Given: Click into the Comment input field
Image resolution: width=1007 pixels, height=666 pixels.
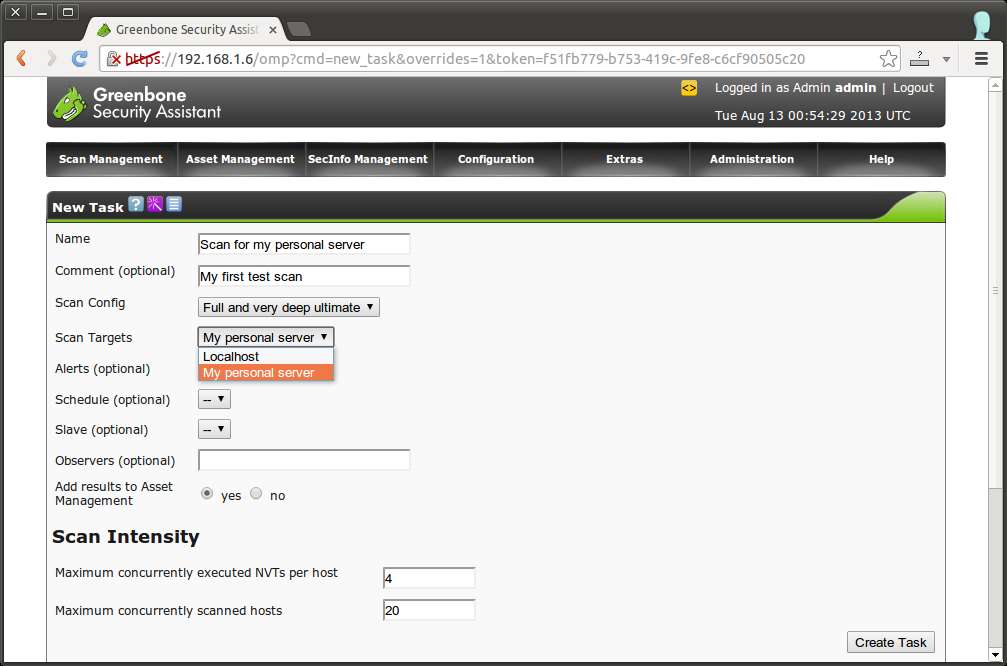Looking at the screenshot, I should (x=304, y=276).
